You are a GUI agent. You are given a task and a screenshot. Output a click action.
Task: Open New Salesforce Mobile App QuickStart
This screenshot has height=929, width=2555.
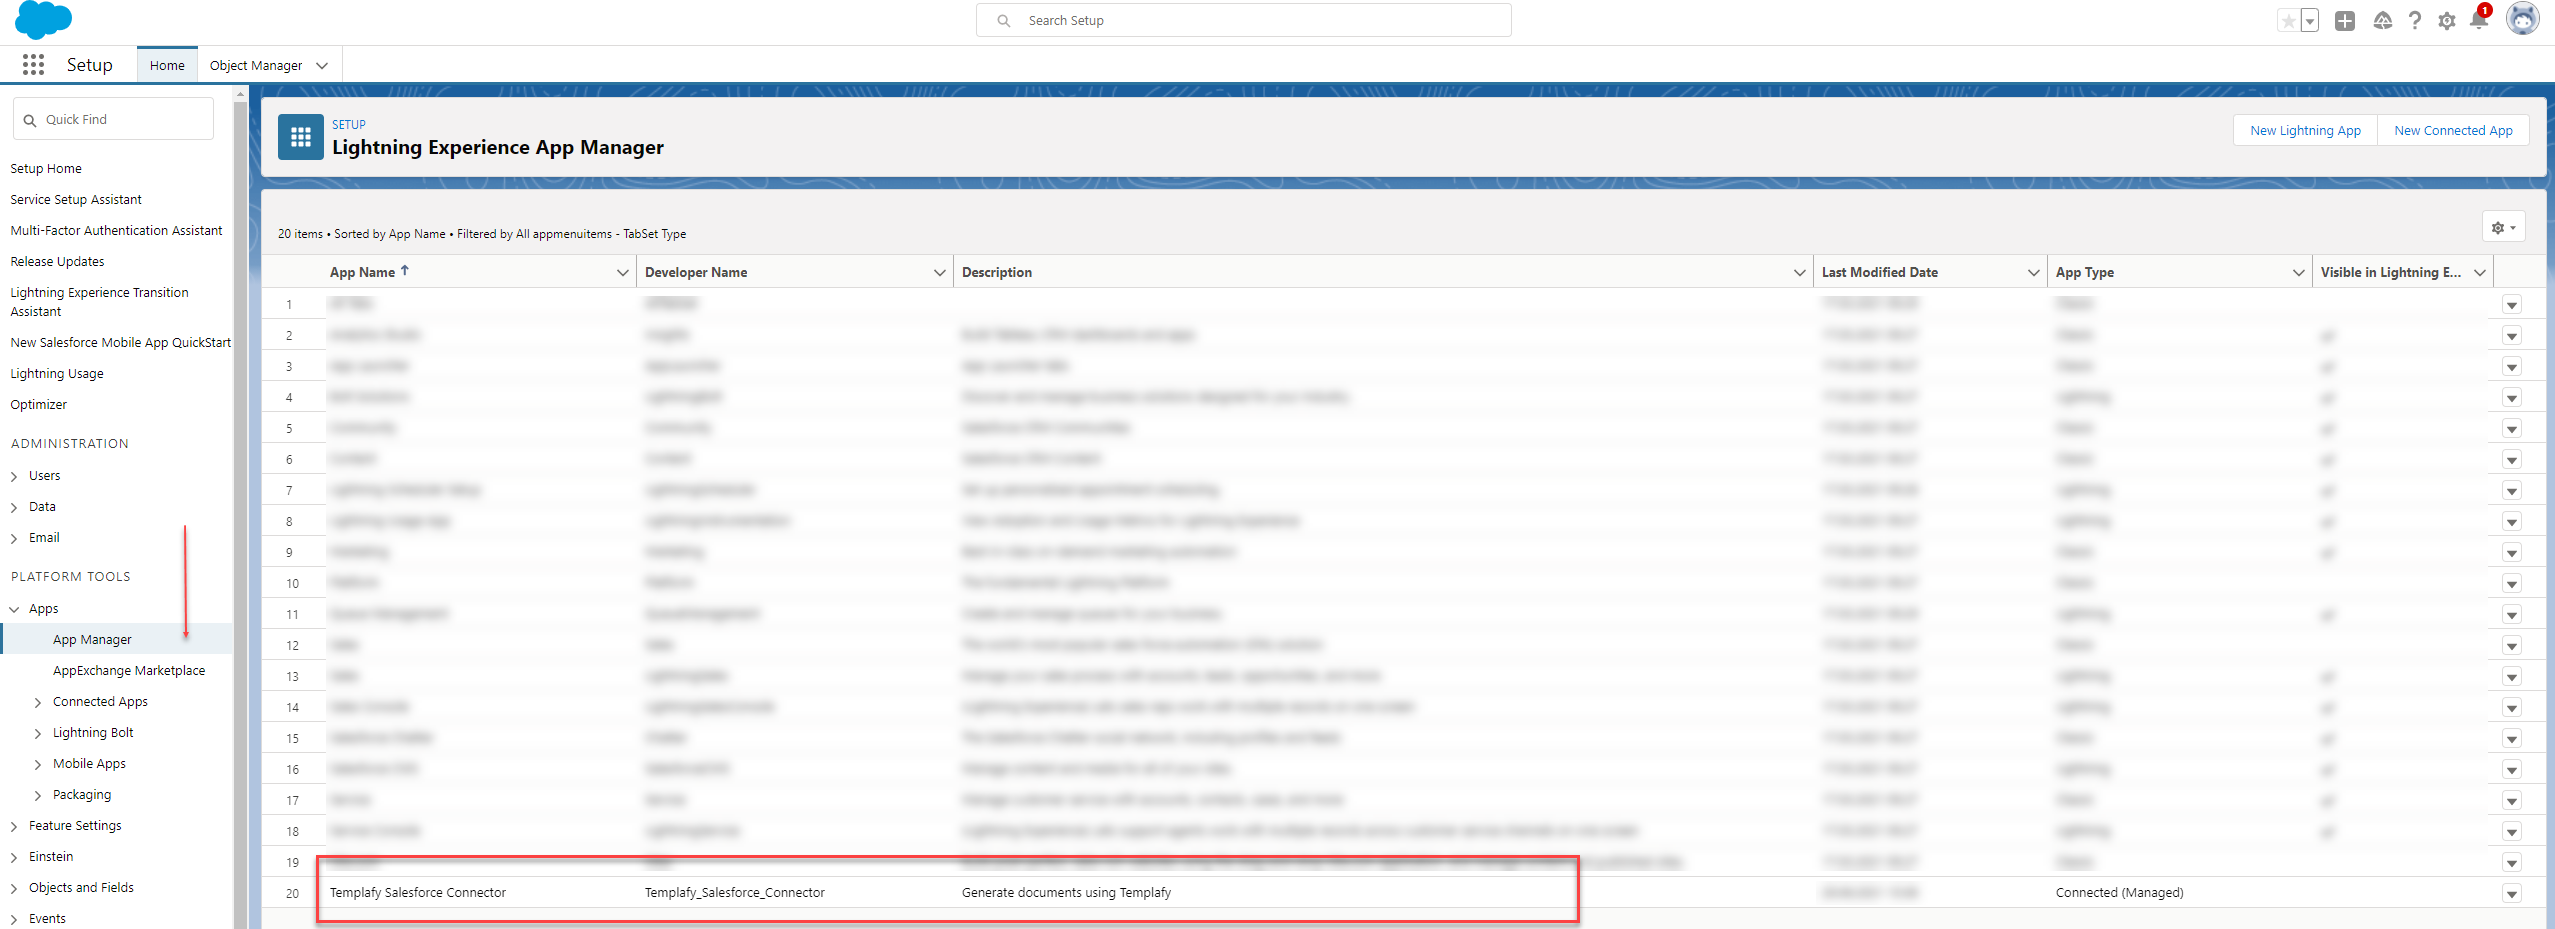[x=120, y=343]
